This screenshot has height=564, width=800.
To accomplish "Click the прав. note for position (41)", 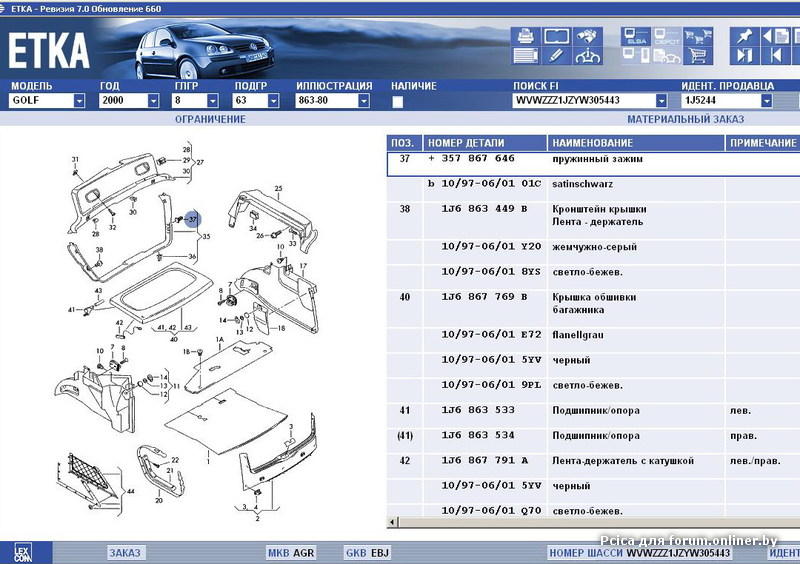I will (x=743, y=436).
